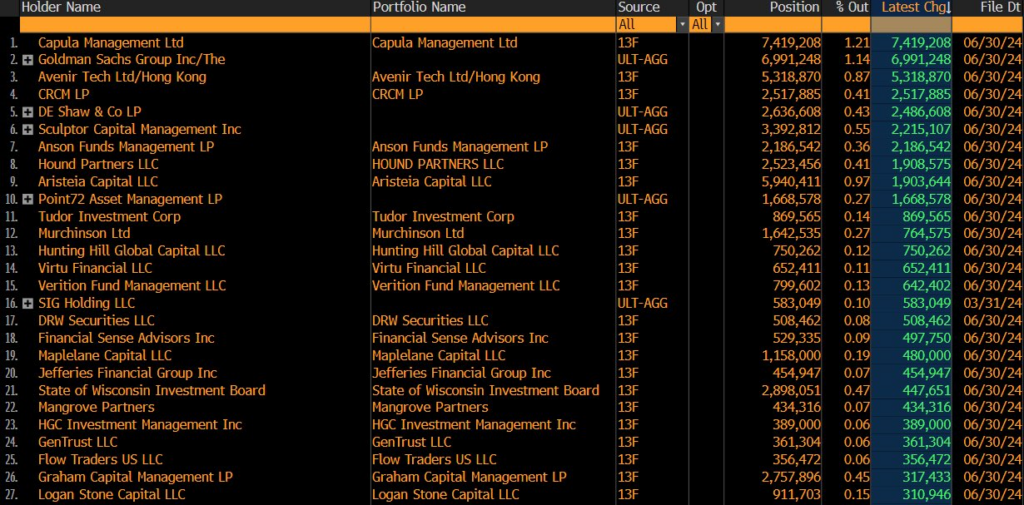Image resolution: width=1024 pixels, height=505 pixels.
Task: Select Capula Management Ltd holder name
Action: [111, 42]
